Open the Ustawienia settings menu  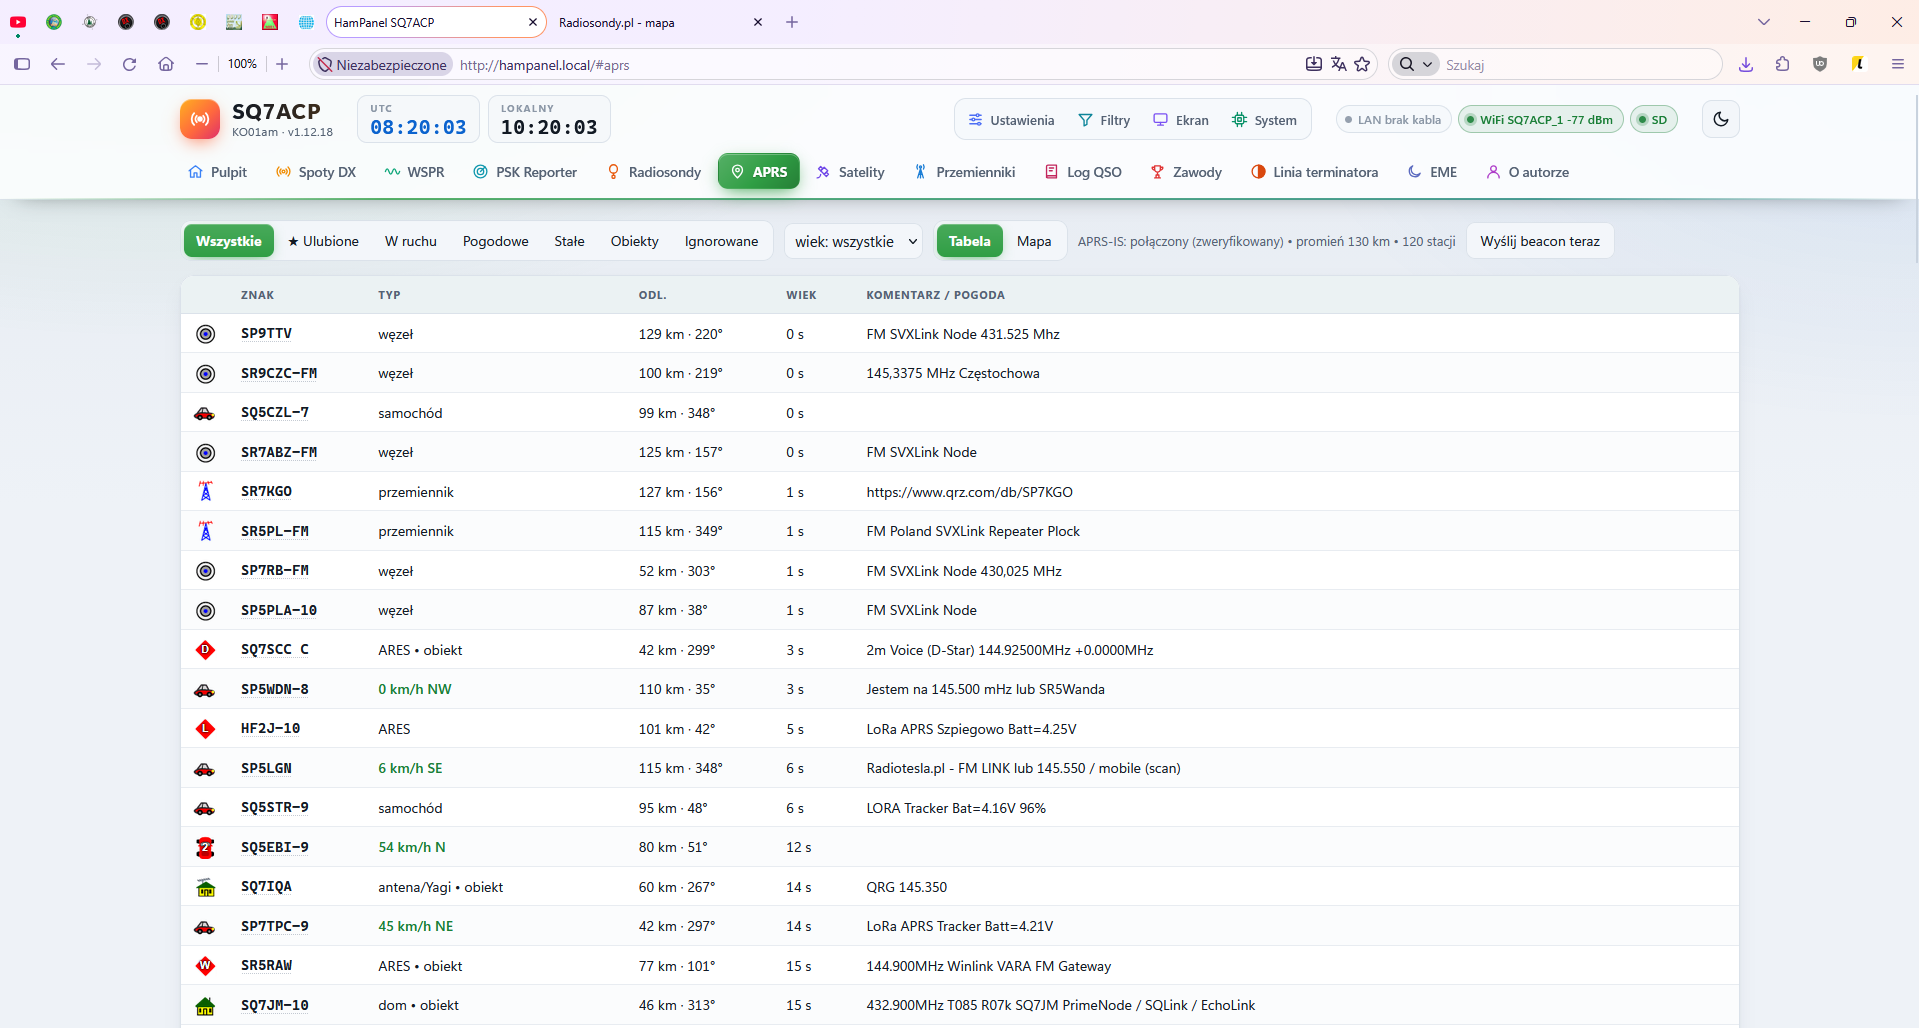[1011, 120]
